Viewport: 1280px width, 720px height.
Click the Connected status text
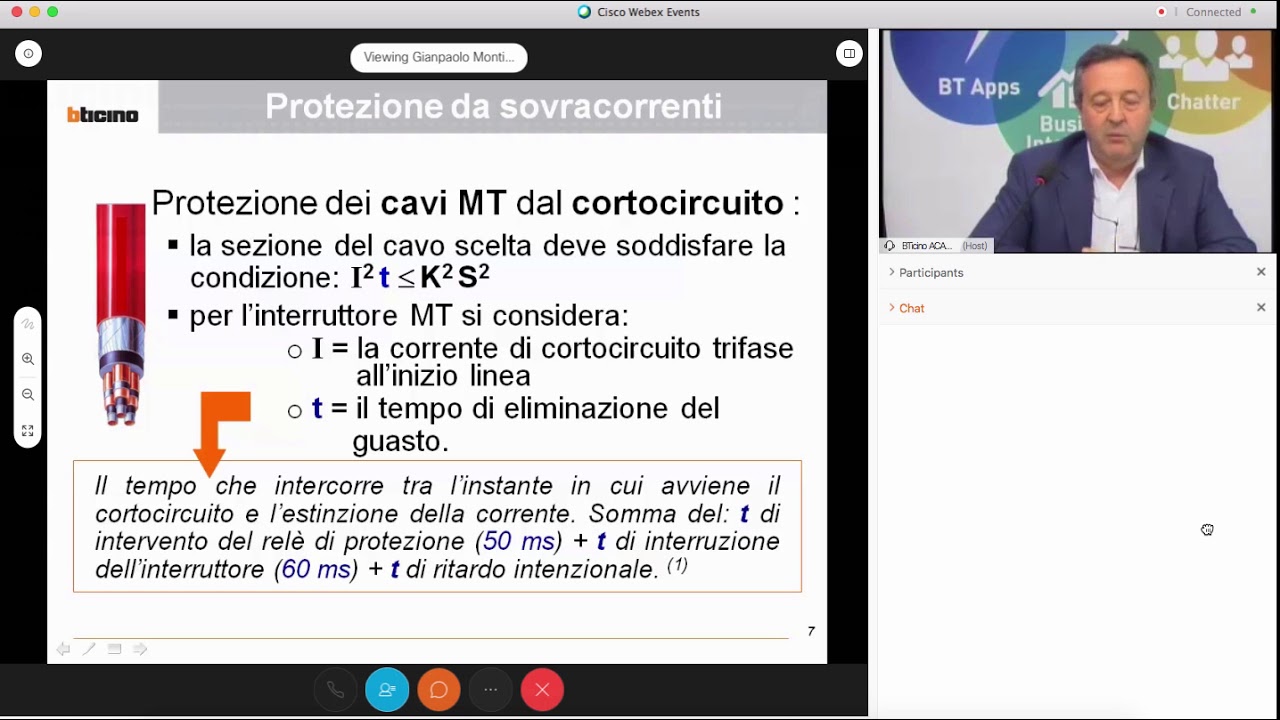1213,12
